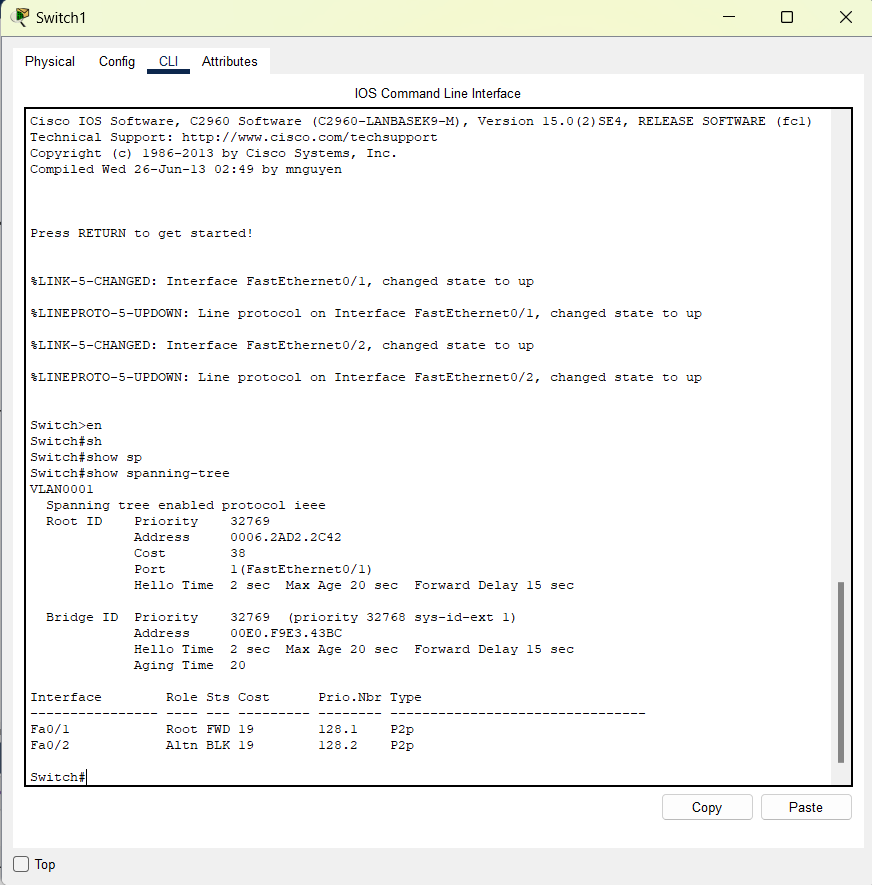
Task: Open the Attributes tab
Action: pyautogui.click(x=230, y=62)
